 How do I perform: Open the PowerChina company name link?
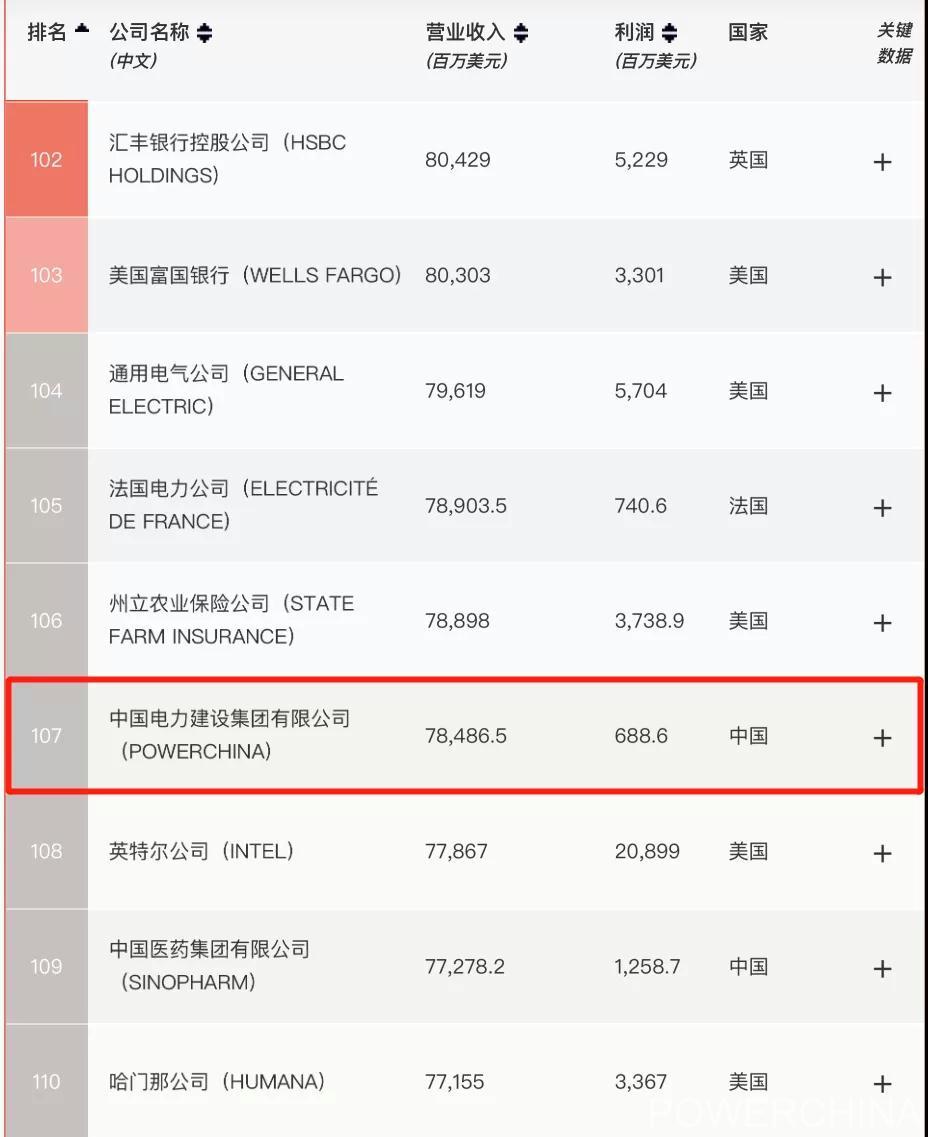230,735
